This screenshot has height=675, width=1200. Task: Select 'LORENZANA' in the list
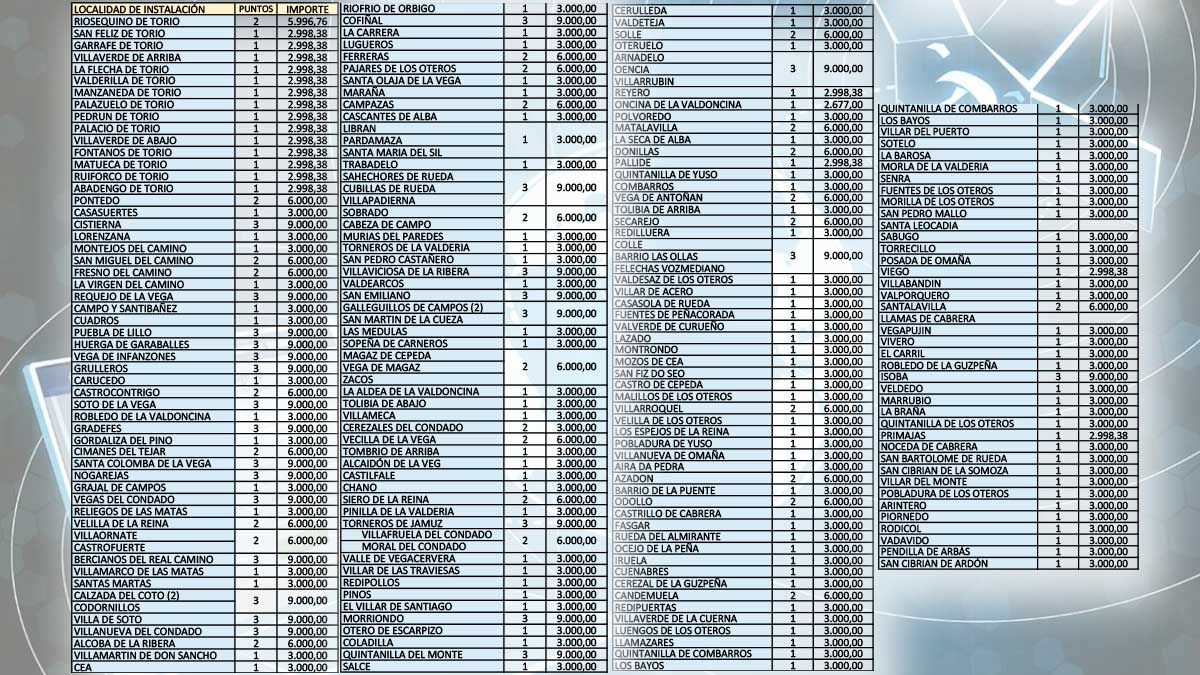[x=100, y=236]
